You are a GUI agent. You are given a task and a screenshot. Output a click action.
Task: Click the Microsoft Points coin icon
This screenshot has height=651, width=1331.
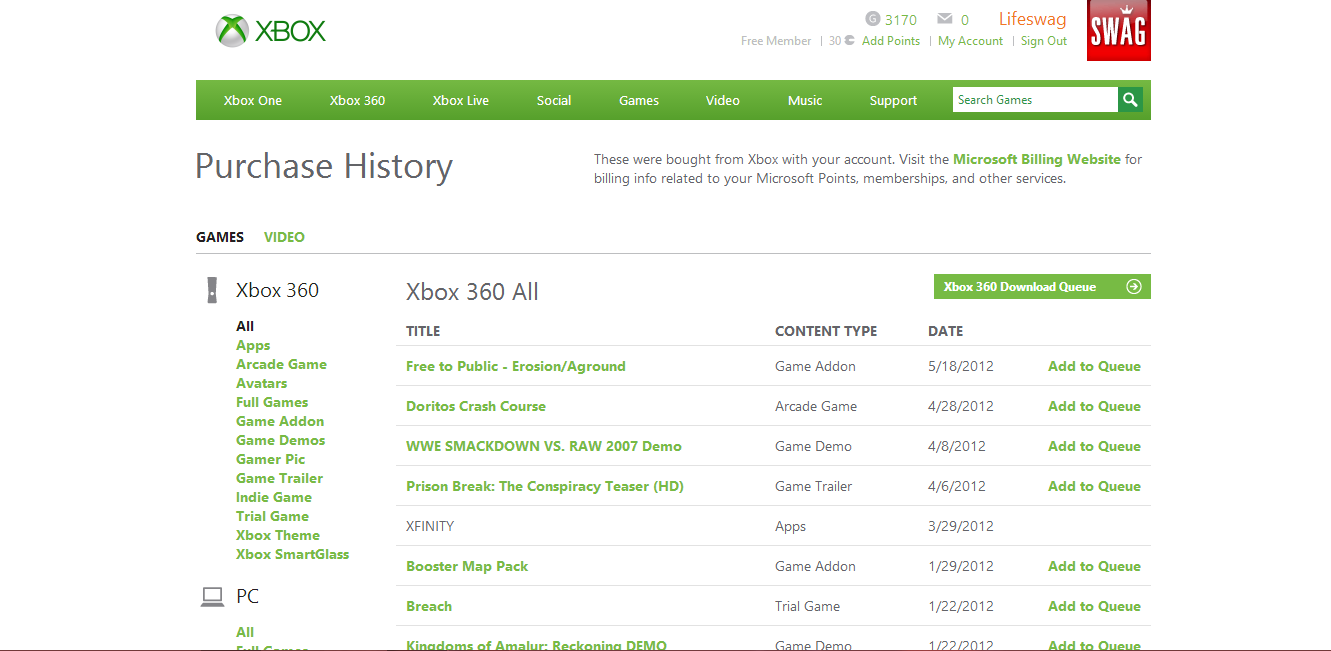[x=849, y=41]
